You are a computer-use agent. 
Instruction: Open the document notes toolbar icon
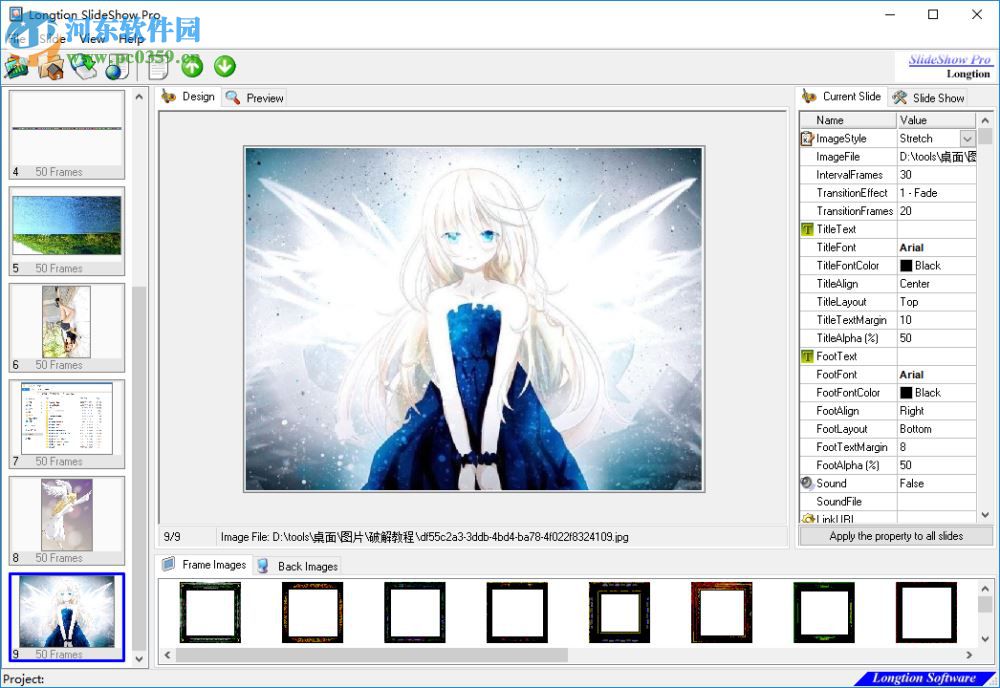tap(155, 67)
